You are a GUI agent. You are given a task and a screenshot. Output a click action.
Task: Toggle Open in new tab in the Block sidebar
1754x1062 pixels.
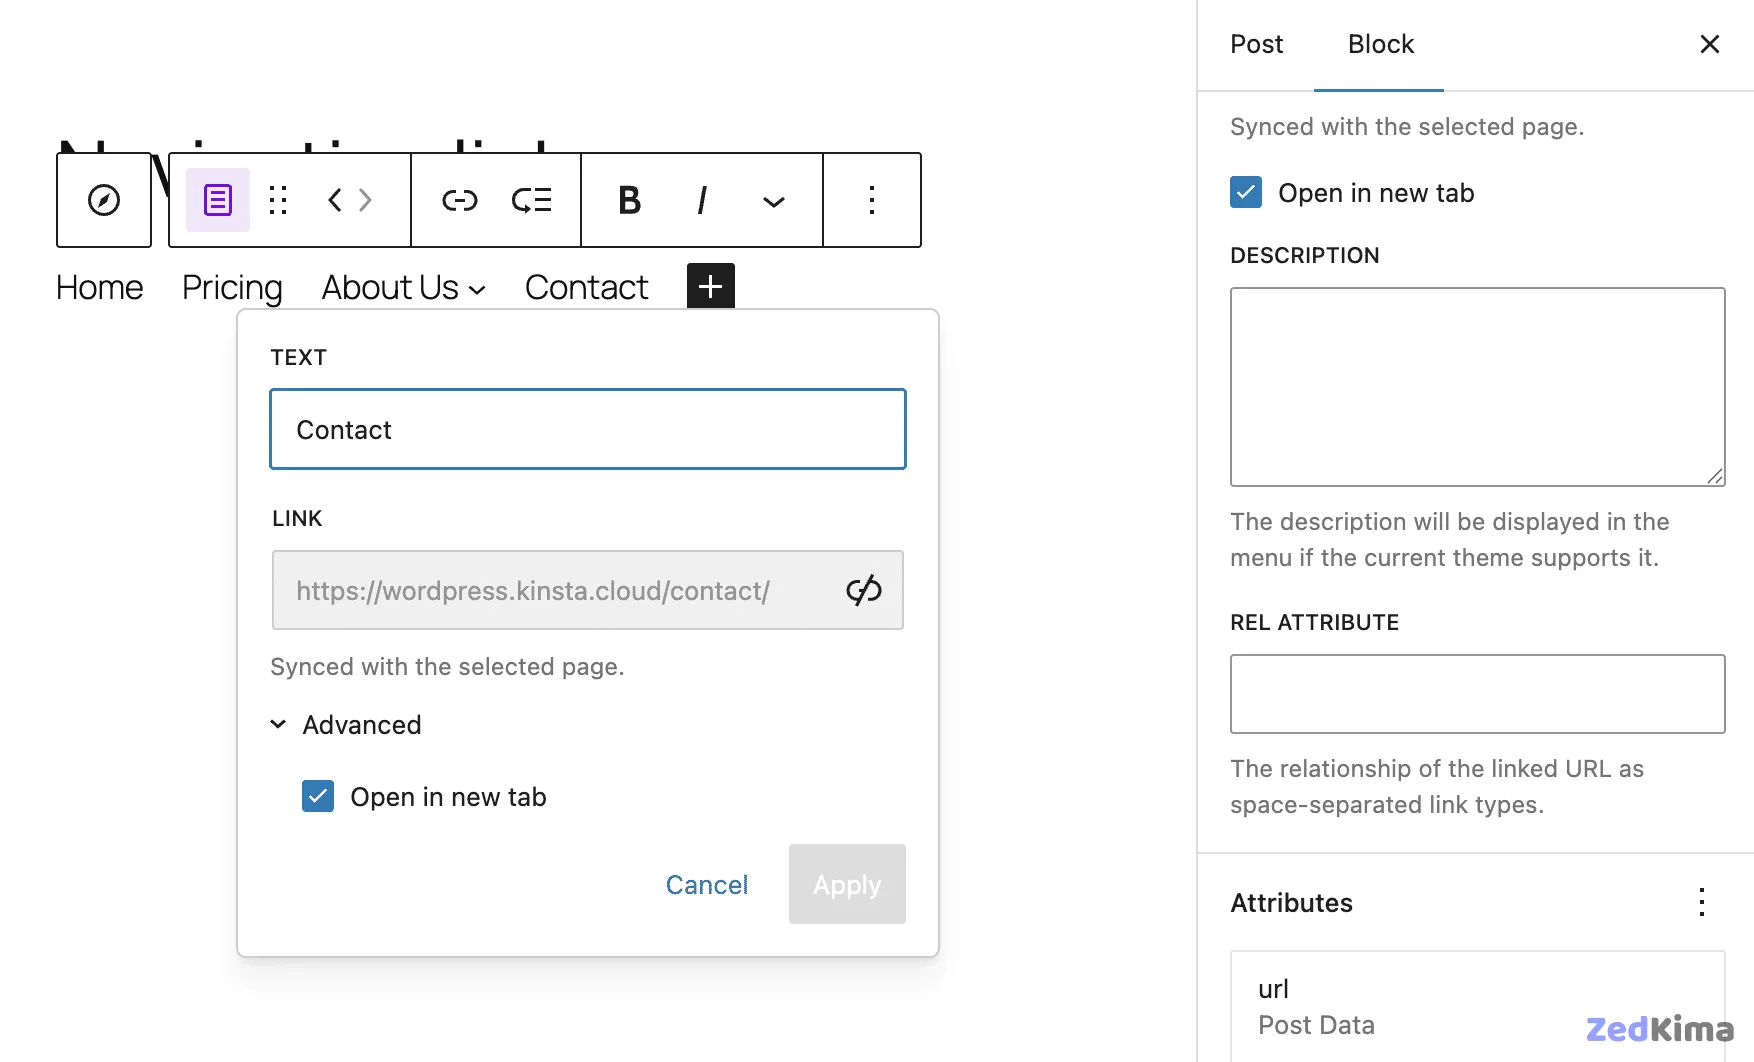1244,192
